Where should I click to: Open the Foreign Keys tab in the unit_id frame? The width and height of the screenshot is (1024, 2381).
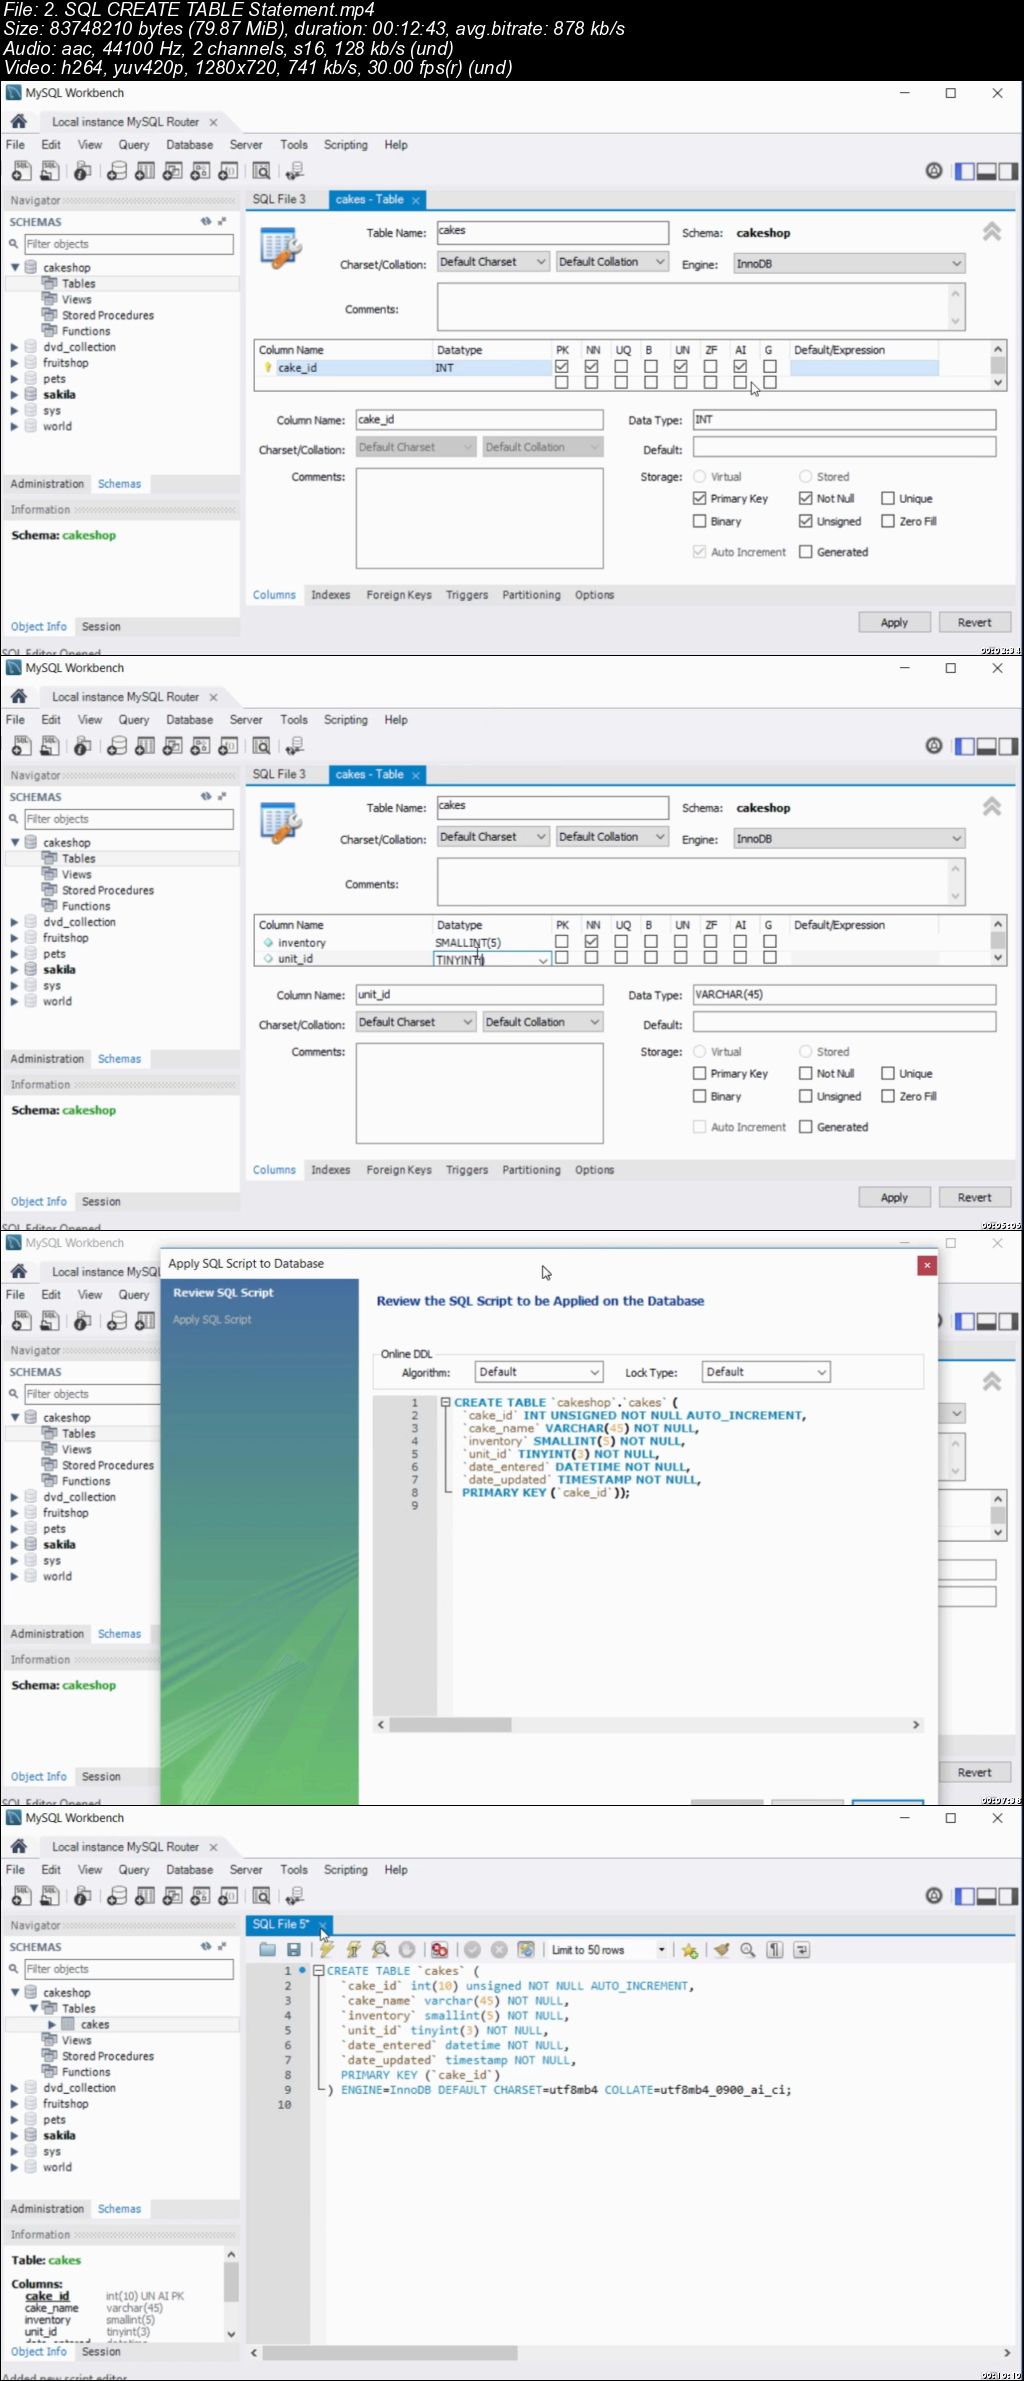[399, 1170]
